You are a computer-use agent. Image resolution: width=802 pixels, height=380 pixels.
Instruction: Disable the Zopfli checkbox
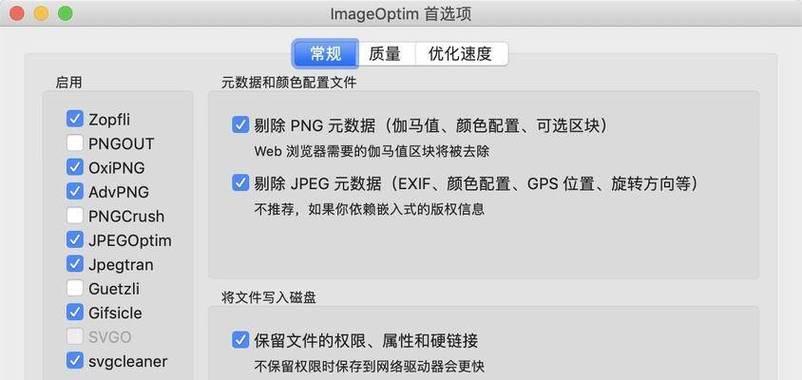(75, 119)
